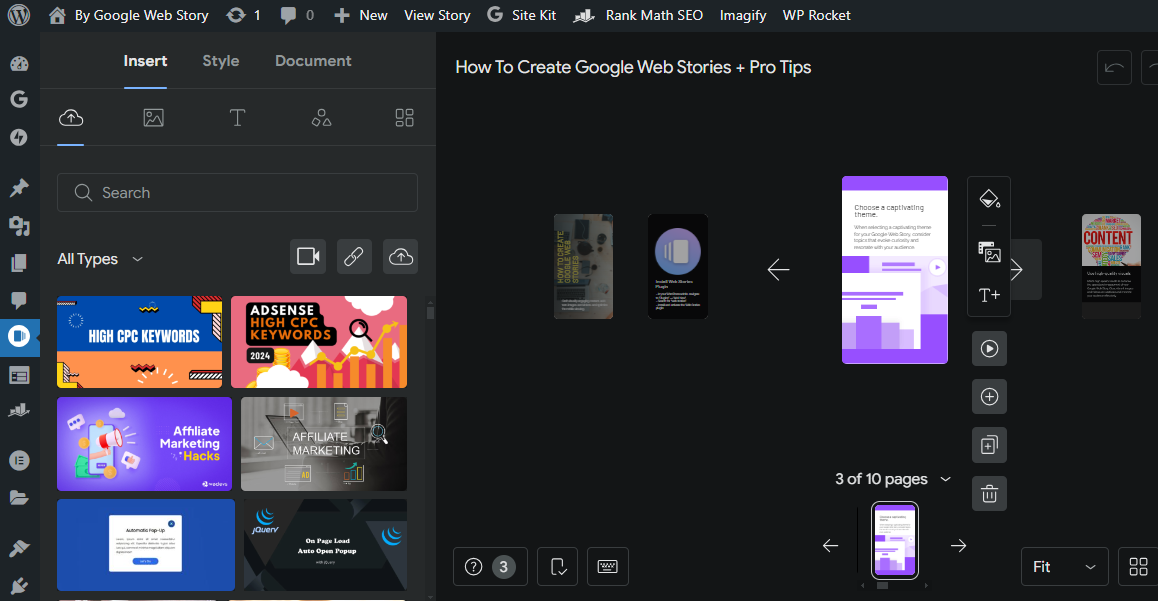This screenshot has width=1158, height=601.
Task: Click the video recording button in media panel
Action: click(x=308, y=256)
